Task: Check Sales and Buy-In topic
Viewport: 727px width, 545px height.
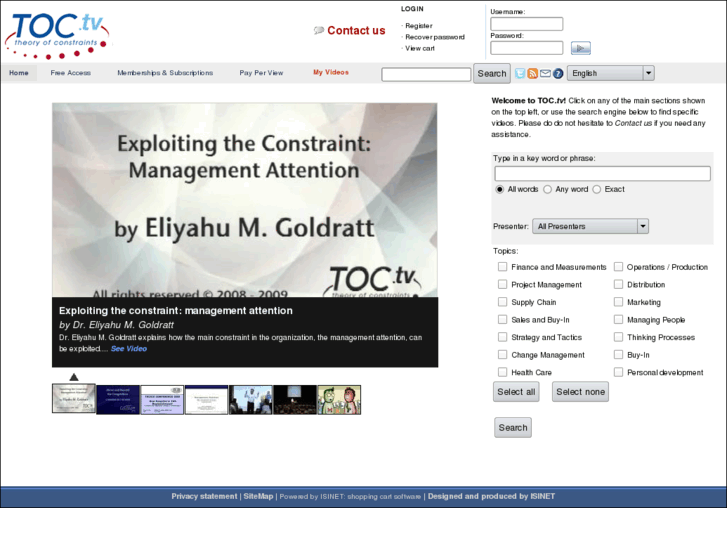Action: coord(502,320)
